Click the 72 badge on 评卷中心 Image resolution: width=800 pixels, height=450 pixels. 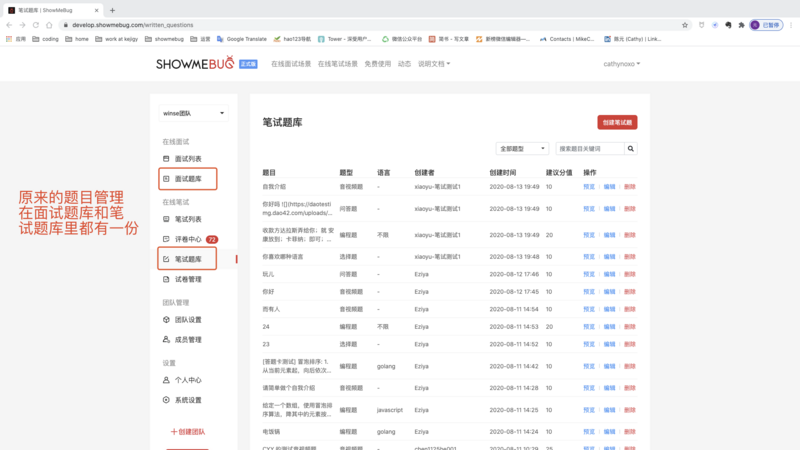[212, 239]
